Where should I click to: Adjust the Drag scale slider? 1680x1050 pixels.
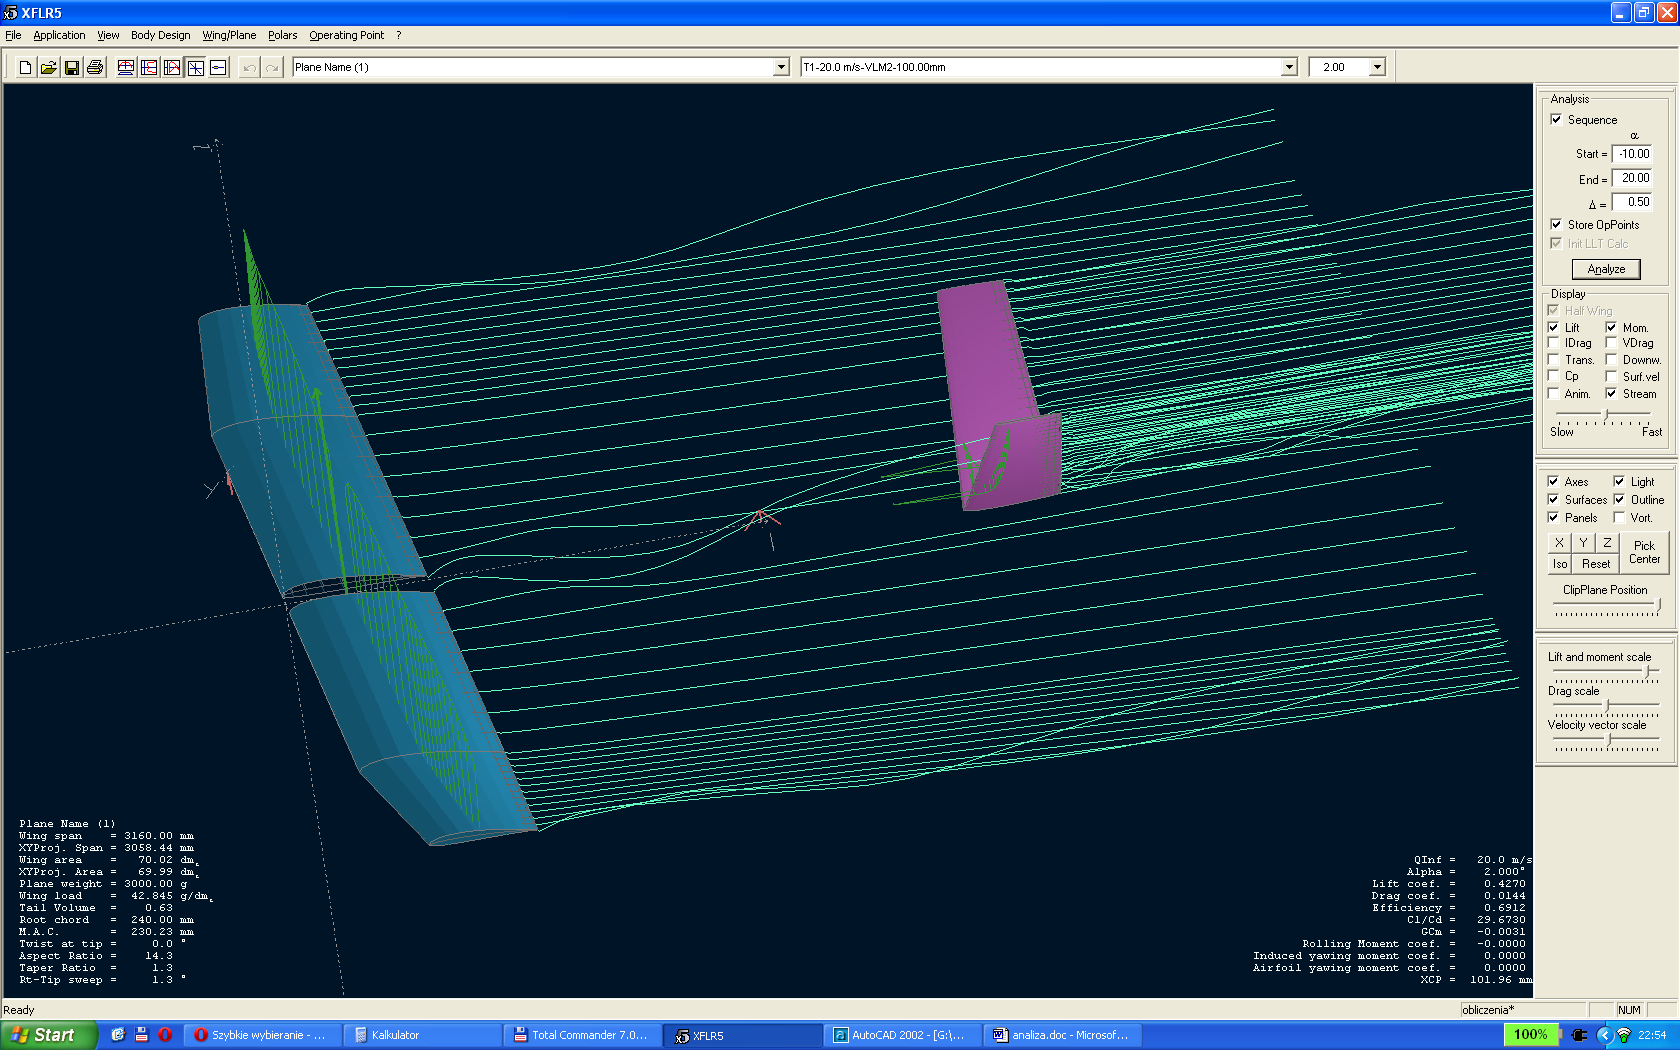(x=1606, y=707)
